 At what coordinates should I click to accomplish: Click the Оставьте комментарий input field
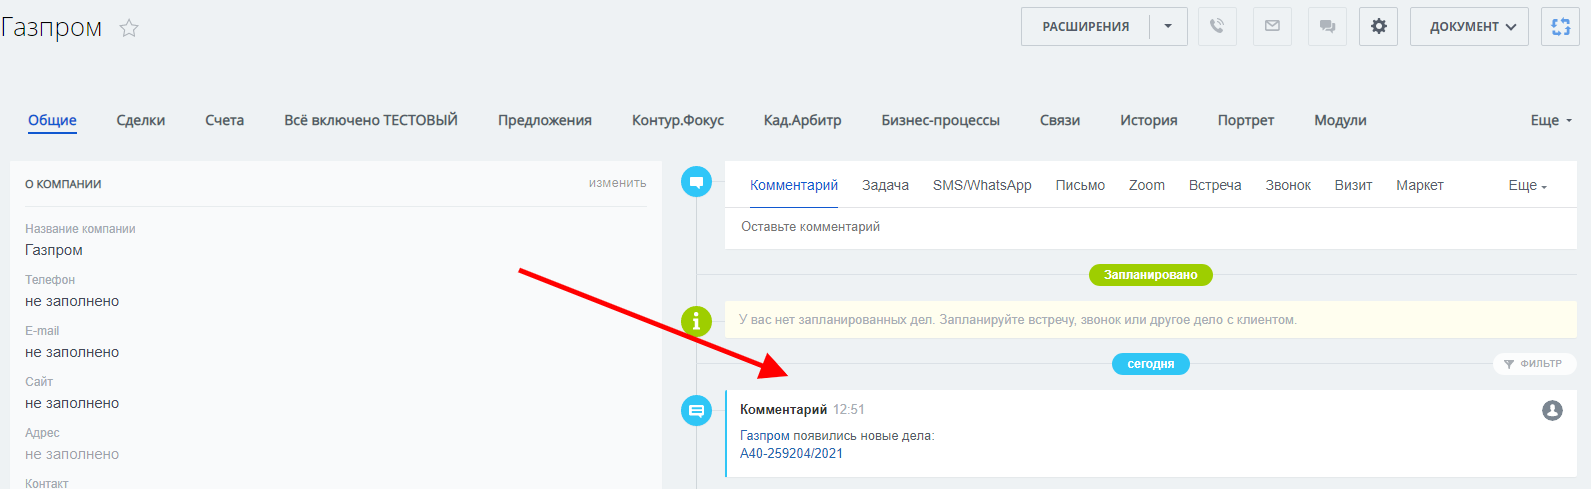click(x=1150, y=227)
